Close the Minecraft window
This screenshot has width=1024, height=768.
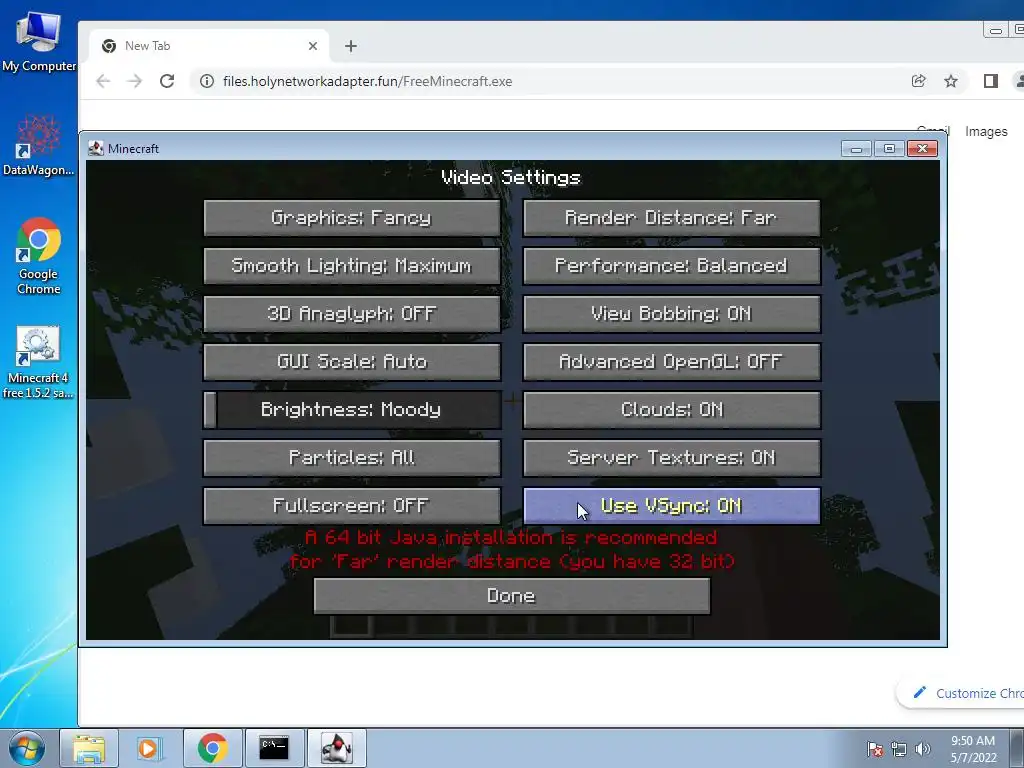[x=922, y=149]
